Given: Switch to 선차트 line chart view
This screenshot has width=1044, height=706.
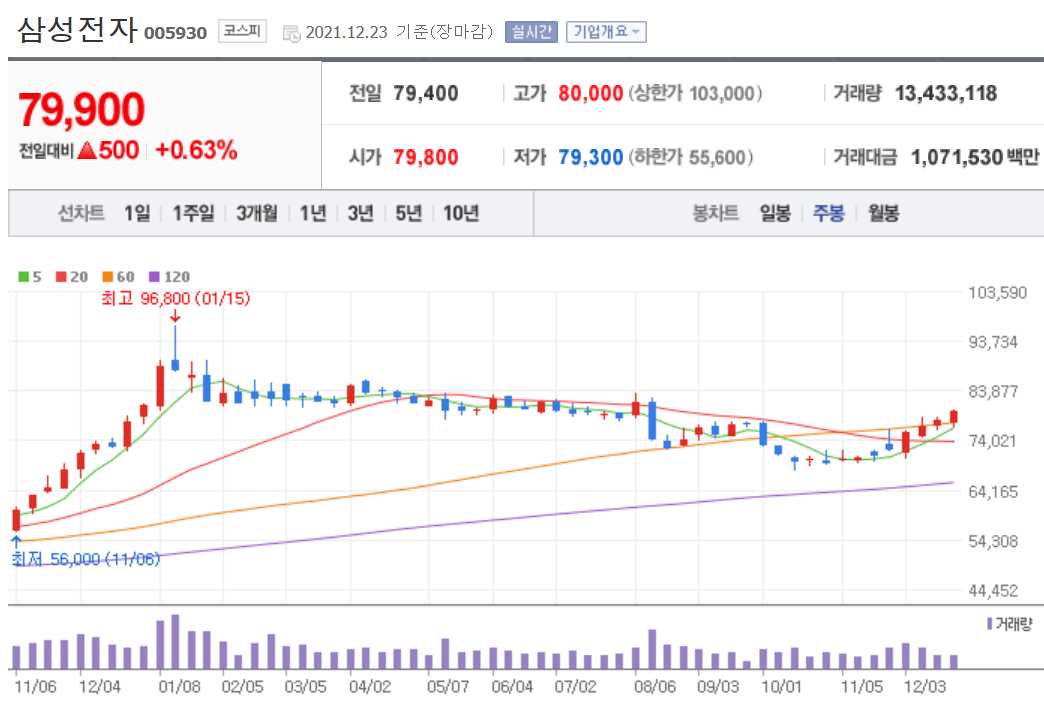Looking at the screenshot, I should click(78, 213).
